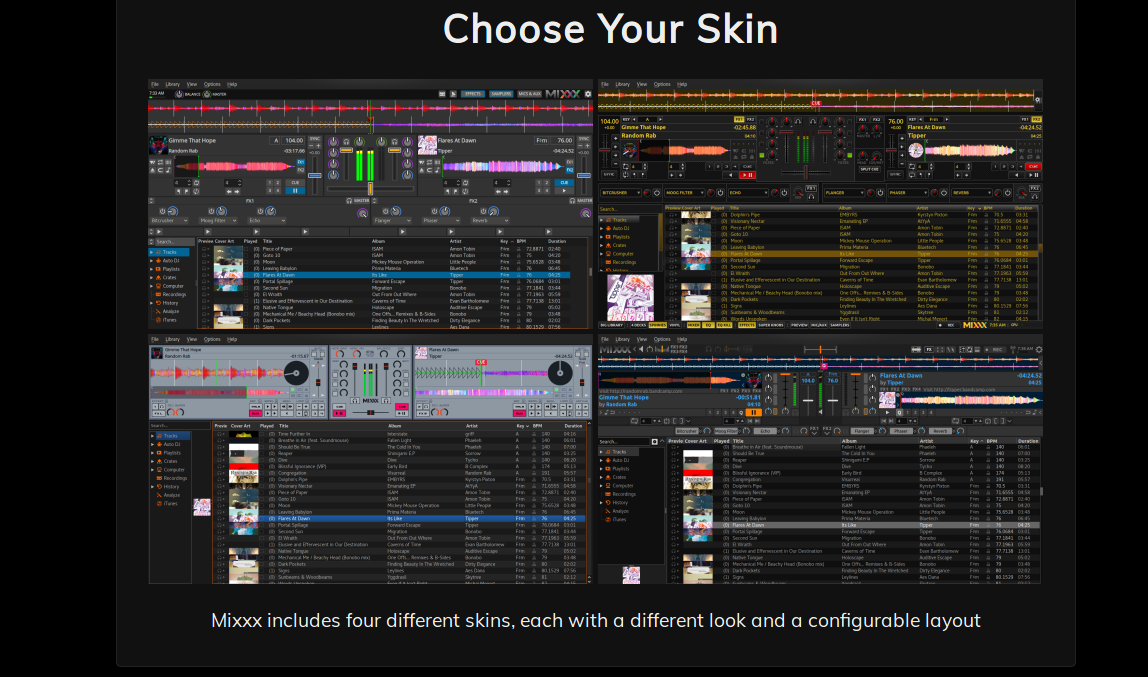This screenshot has width=1148, height=677.
Task: Click the SYNC button on deck 1, top-left skin
Action: point(315,138)
